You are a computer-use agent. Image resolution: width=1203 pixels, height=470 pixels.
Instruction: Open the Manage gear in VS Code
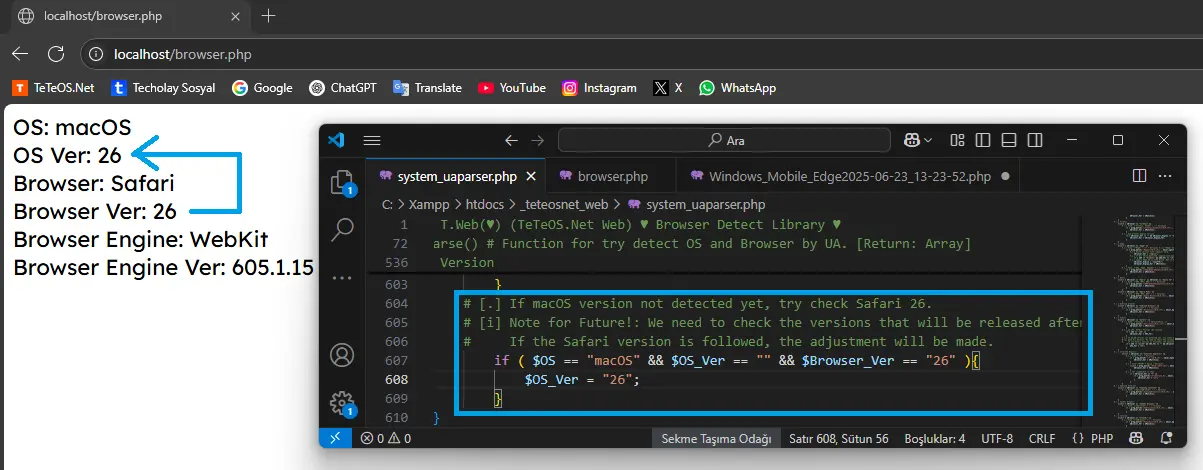(342, 403)
